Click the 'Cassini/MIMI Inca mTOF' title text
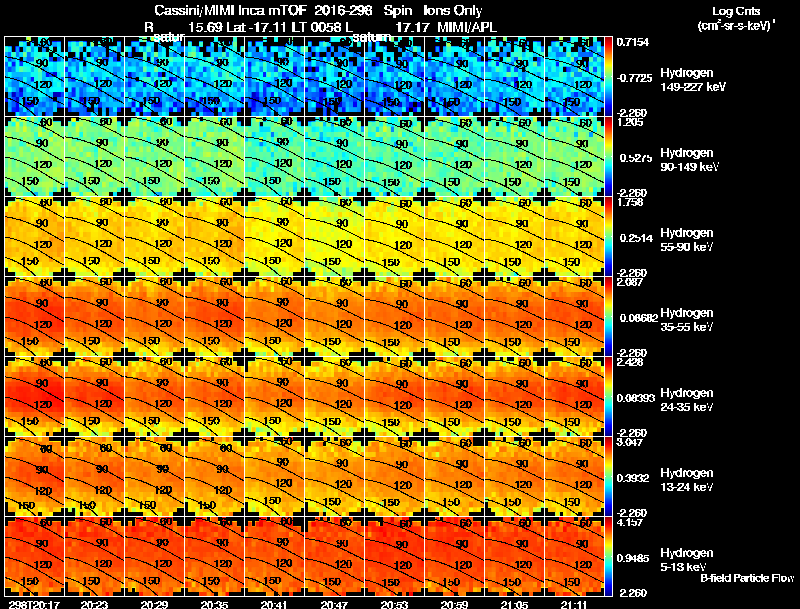Screen dimensions: 800x609 231,10
